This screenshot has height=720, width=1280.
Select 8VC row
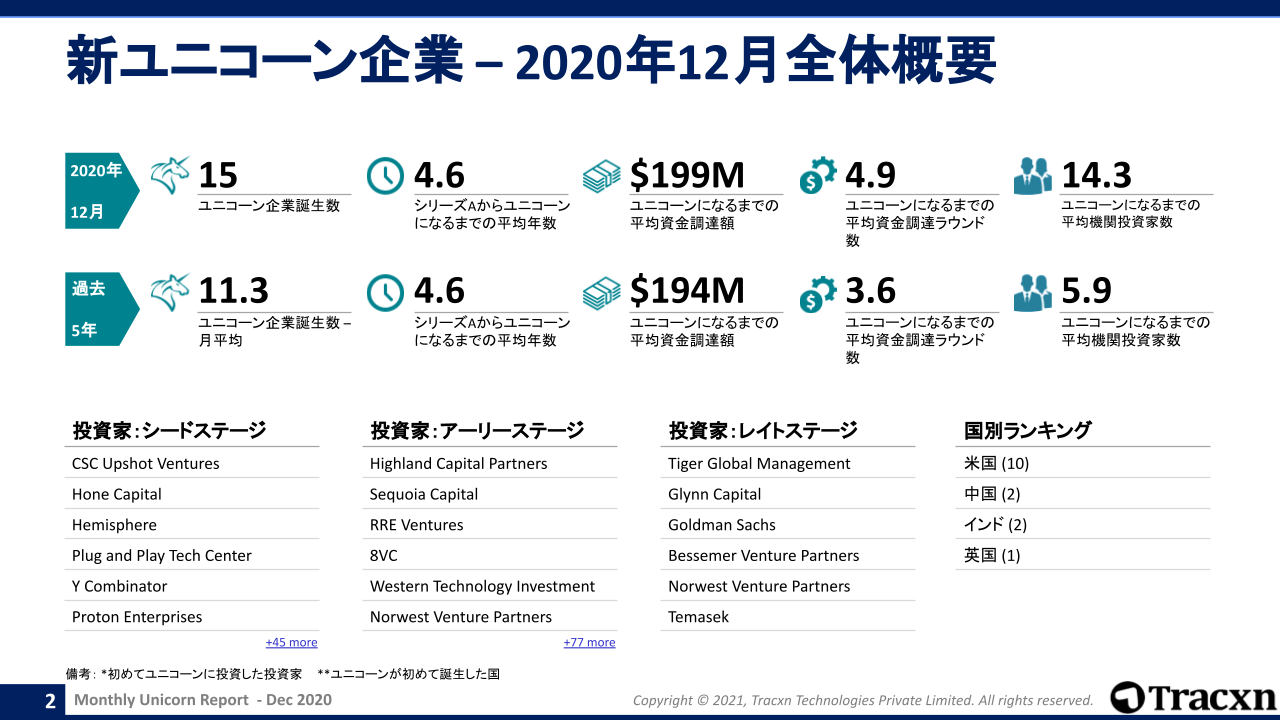pos(490,556)
